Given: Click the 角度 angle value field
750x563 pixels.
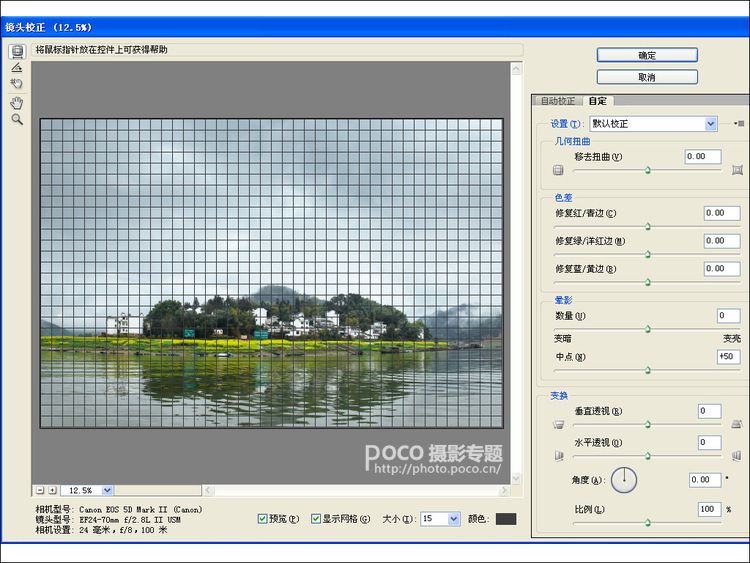Looking at the screenshot, I should click(705, 479).
